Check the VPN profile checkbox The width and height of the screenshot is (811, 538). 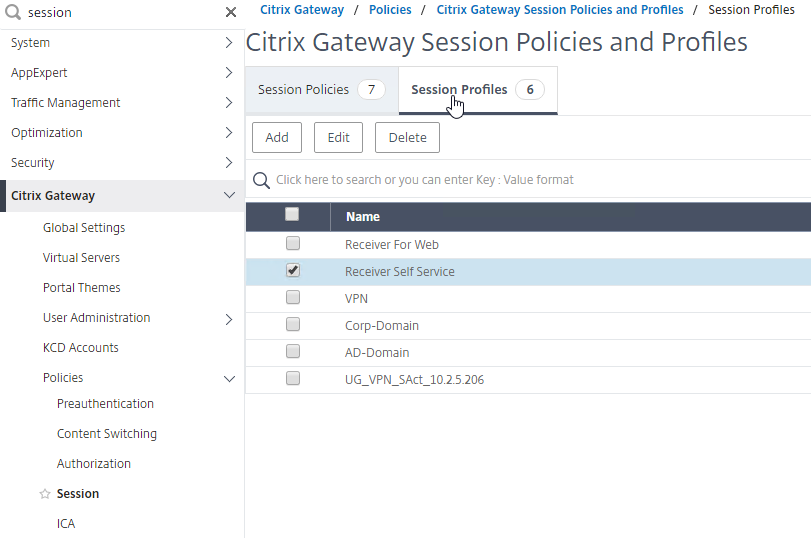[293, 297]
